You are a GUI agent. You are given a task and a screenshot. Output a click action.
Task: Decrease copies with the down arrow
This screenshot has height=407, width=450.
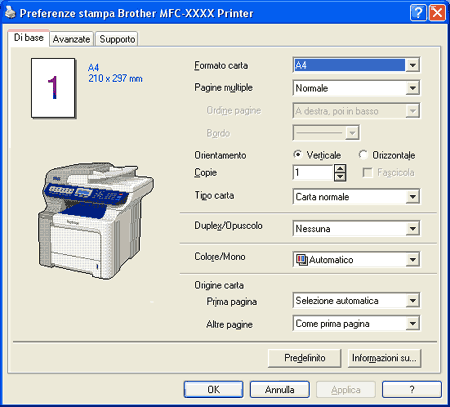(x=340, y=177)
